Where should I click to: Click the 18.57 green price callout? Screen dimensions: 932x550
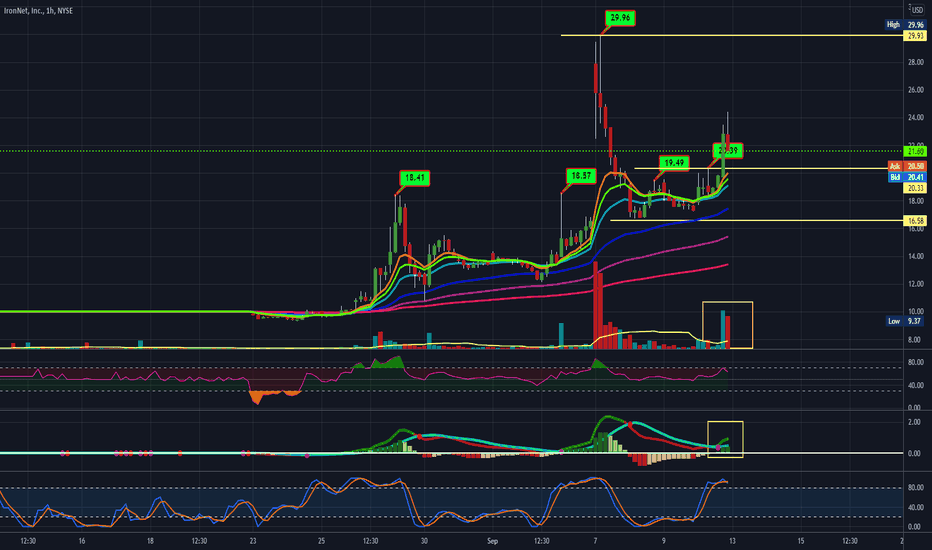click(581, 175)
